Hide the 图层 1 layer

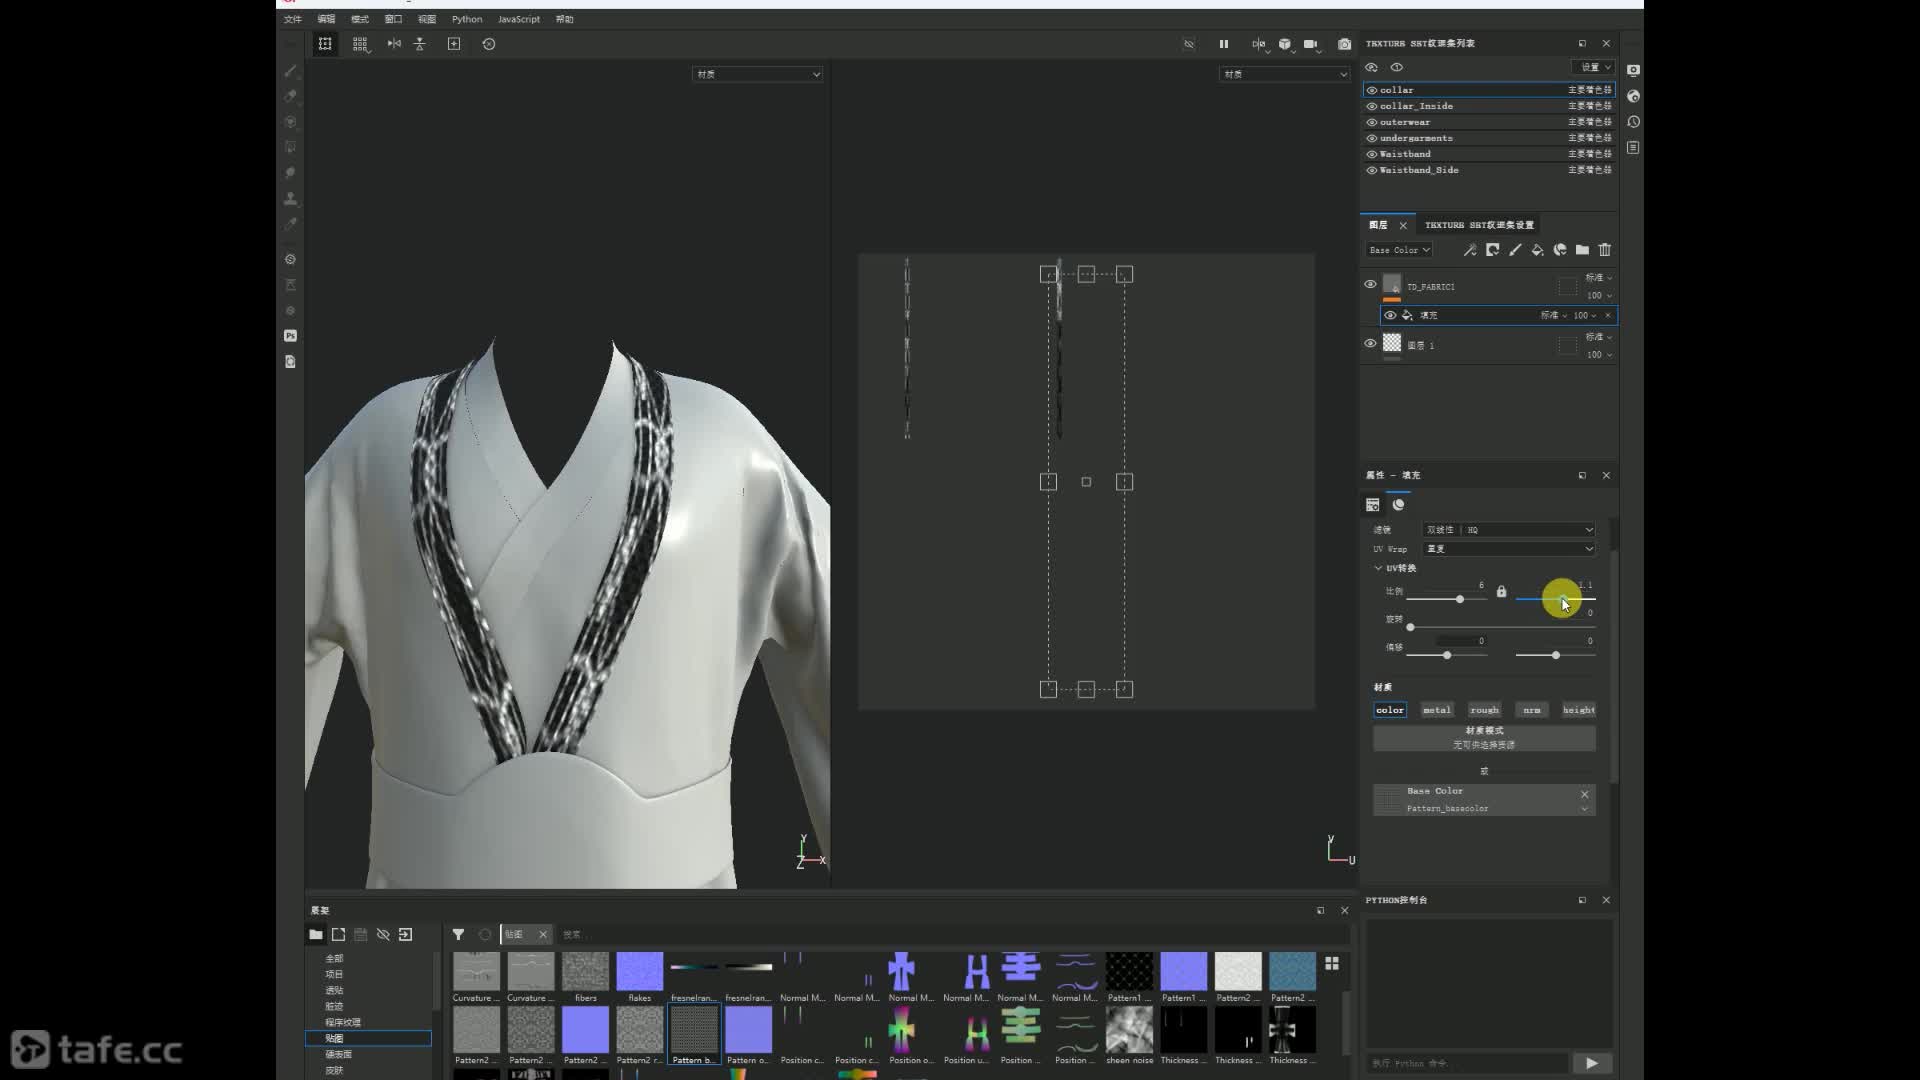1370,343
